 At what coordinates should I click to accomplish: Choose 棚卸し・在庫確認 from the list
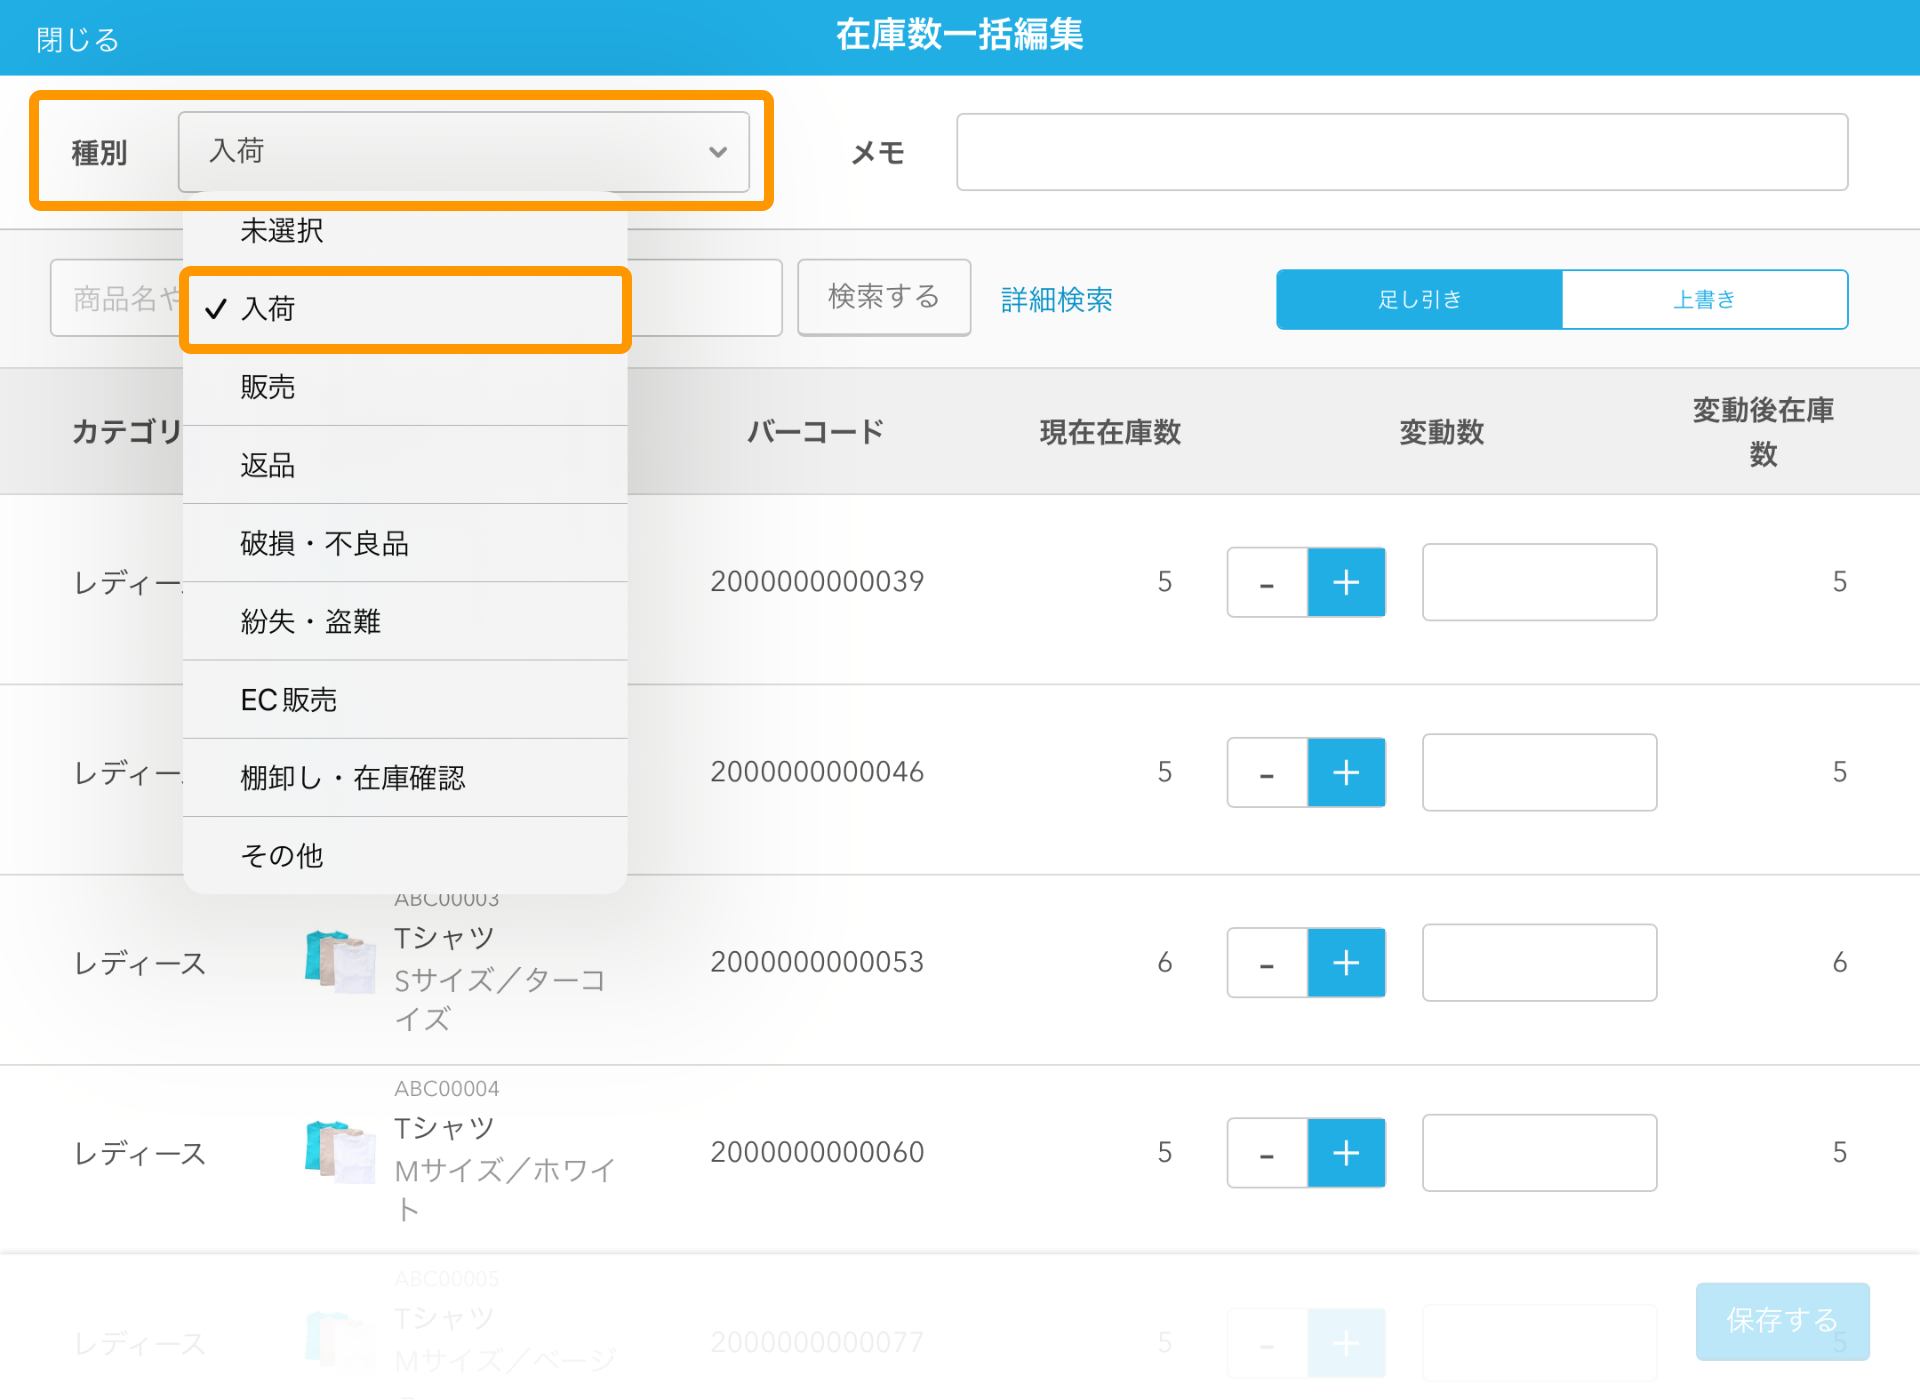pos(404,778)
